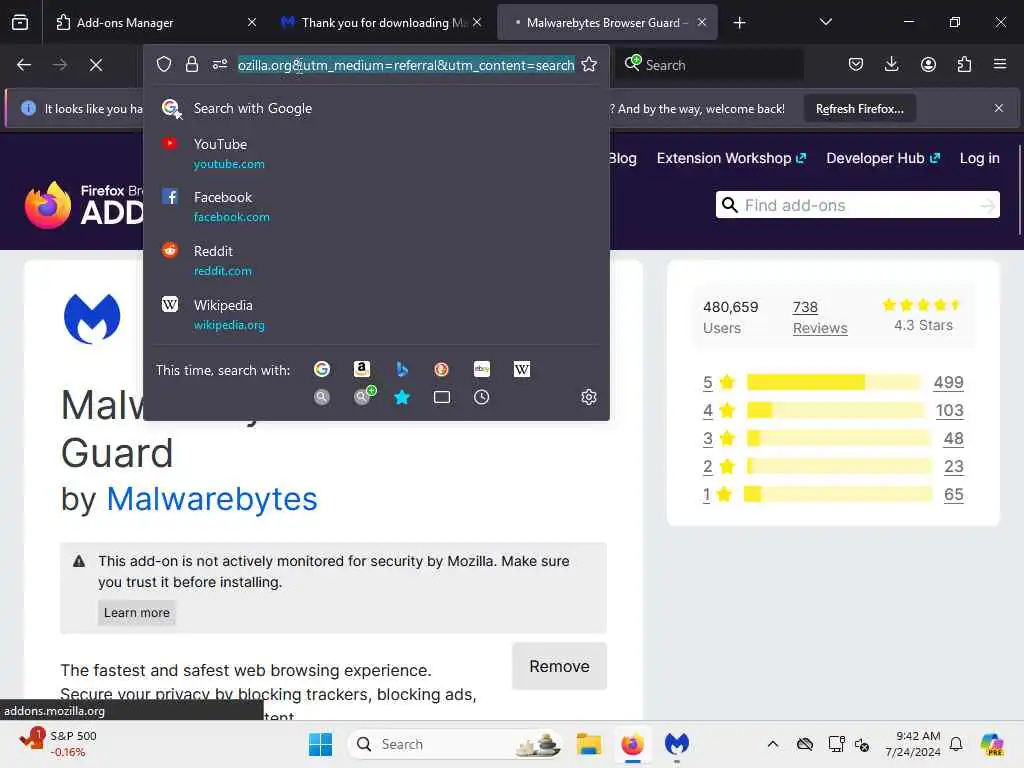This screenshot has width=1024, height=768.
Task: Choose YouTube suggestion in dropdown
Action: (x=376, y=153)
